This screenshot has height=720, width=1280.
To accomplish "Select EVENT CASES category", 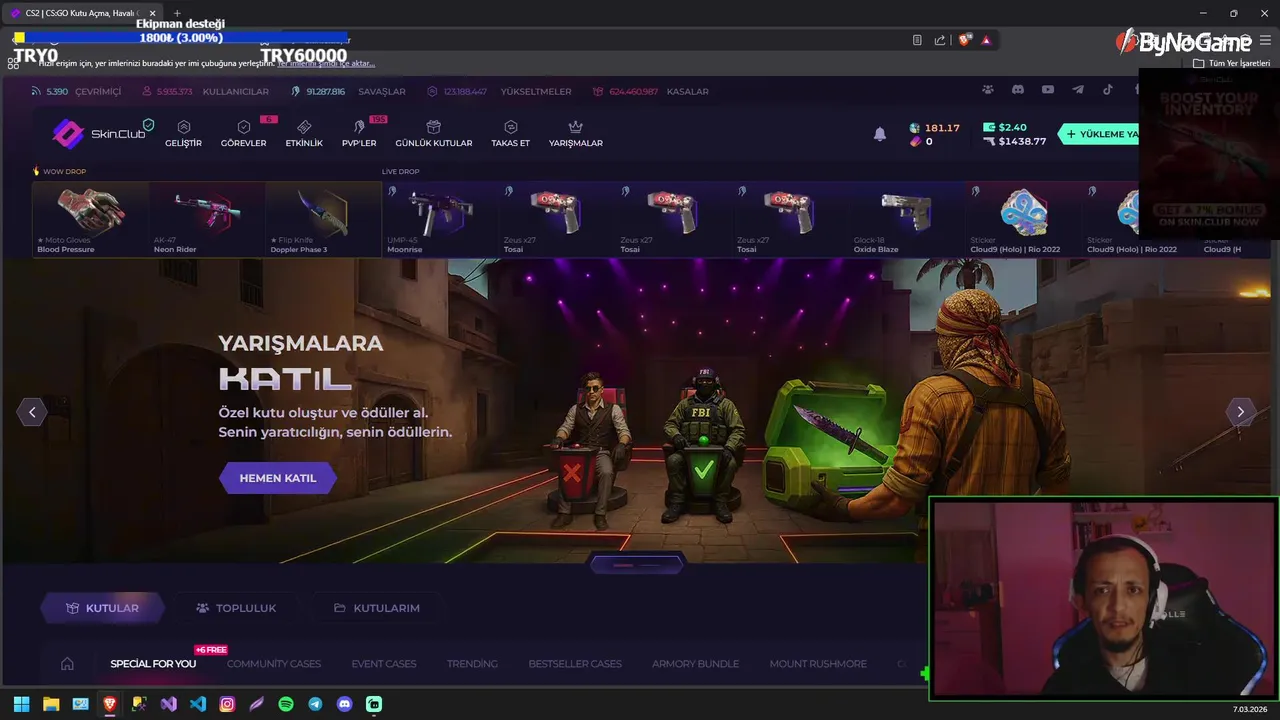I will pyautogui.click(x=384, y=664).
